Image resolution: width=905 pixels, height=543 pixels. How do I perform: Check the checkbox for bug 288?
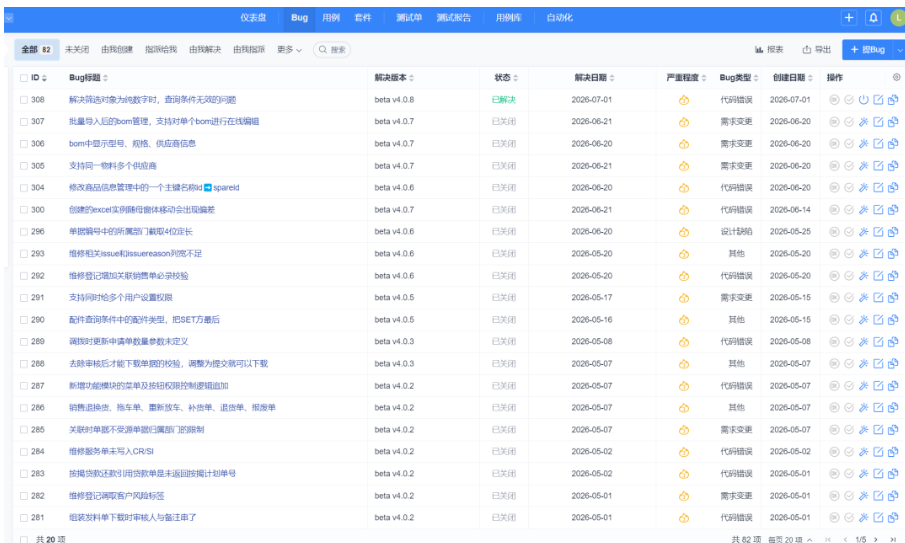coord(24,364)
